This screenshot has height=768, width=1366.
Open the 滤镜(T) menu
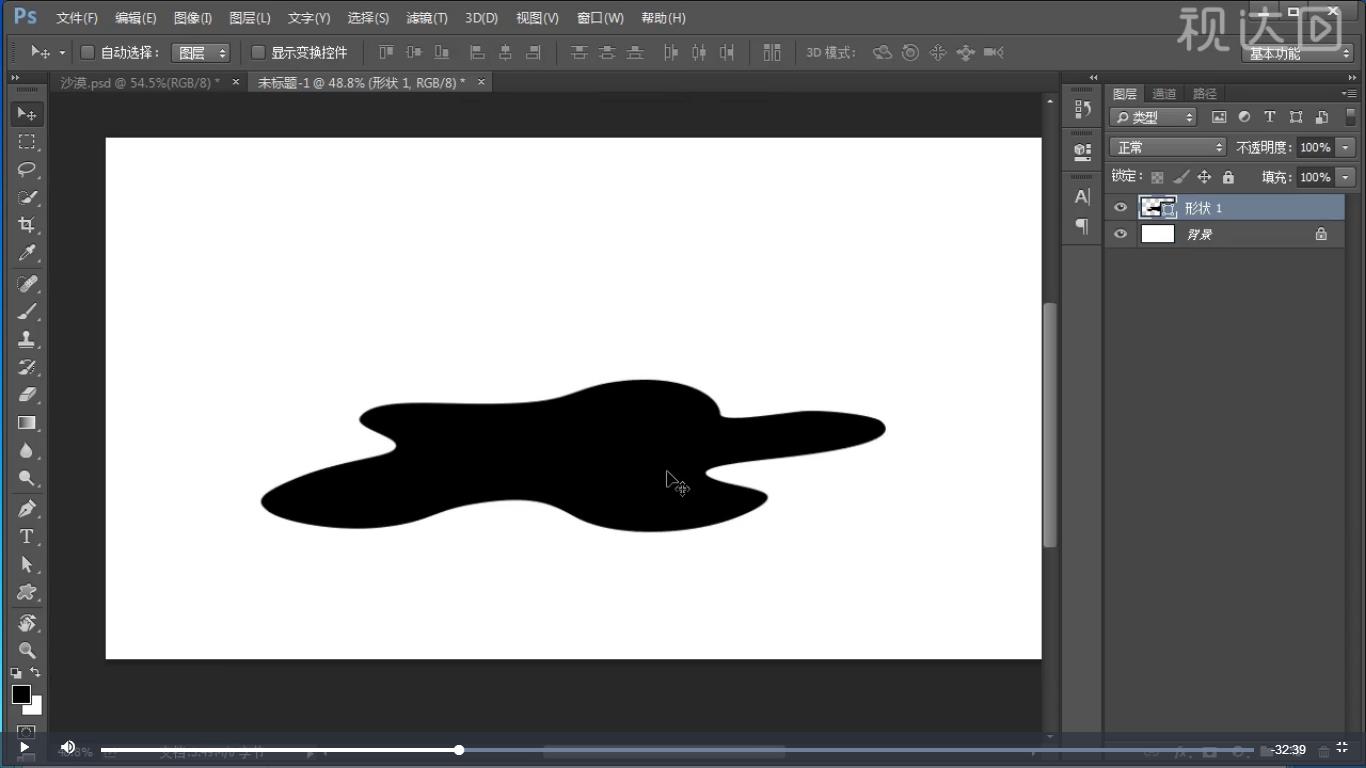[426, 18]
